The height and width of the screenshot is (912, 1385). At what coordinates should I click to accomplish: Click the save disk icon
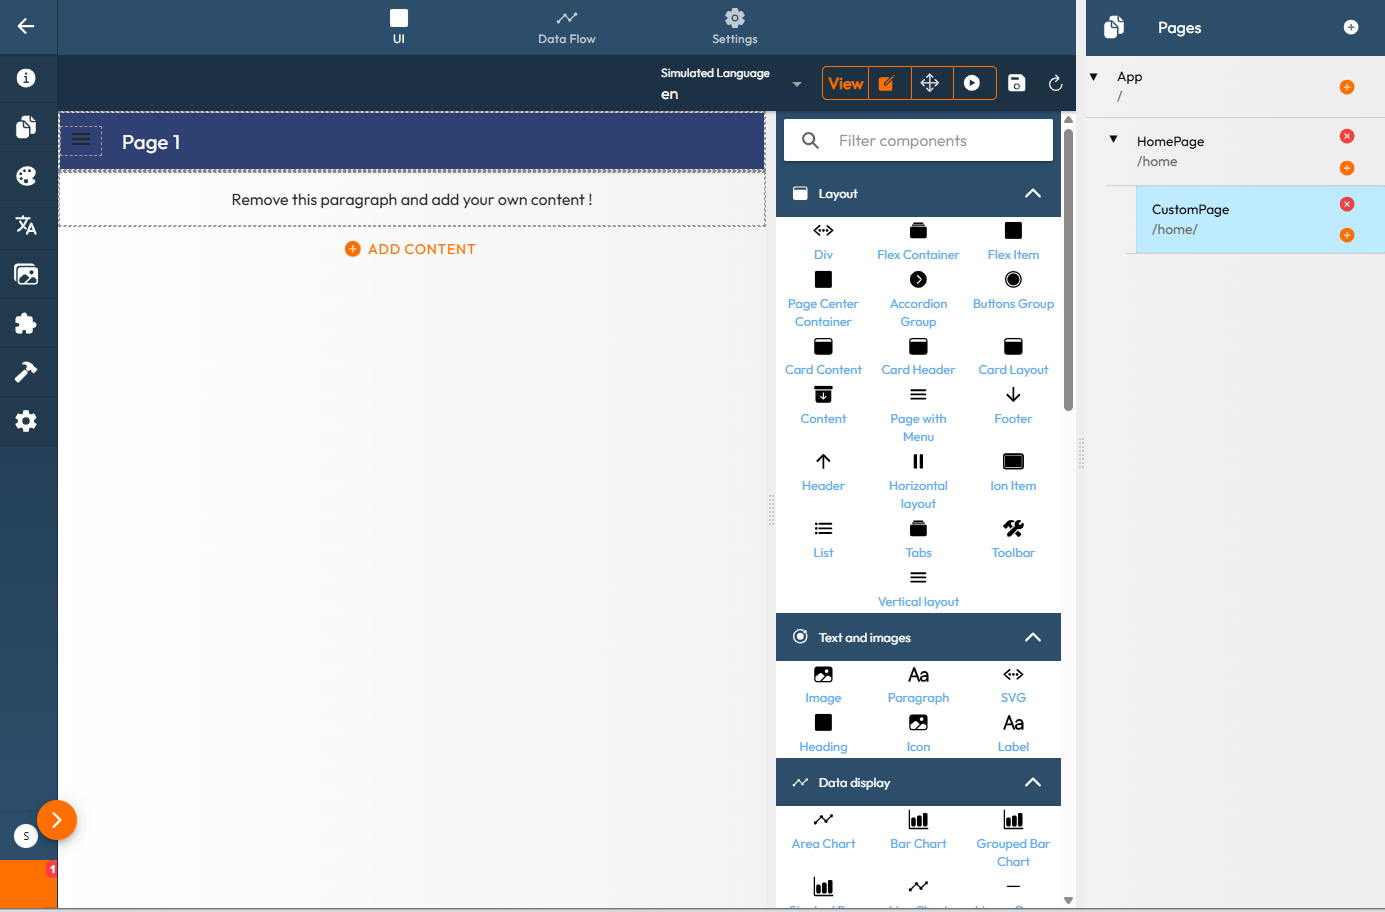tap(1016, 83)
